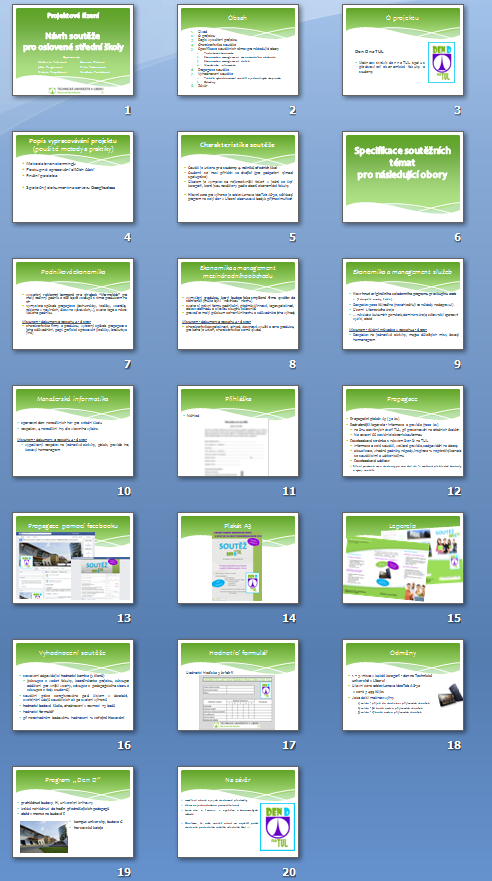Select the 'Odměny' slide thumbnail
The width and height of the screenshot is (492, 881).
[x=403, y=685]
